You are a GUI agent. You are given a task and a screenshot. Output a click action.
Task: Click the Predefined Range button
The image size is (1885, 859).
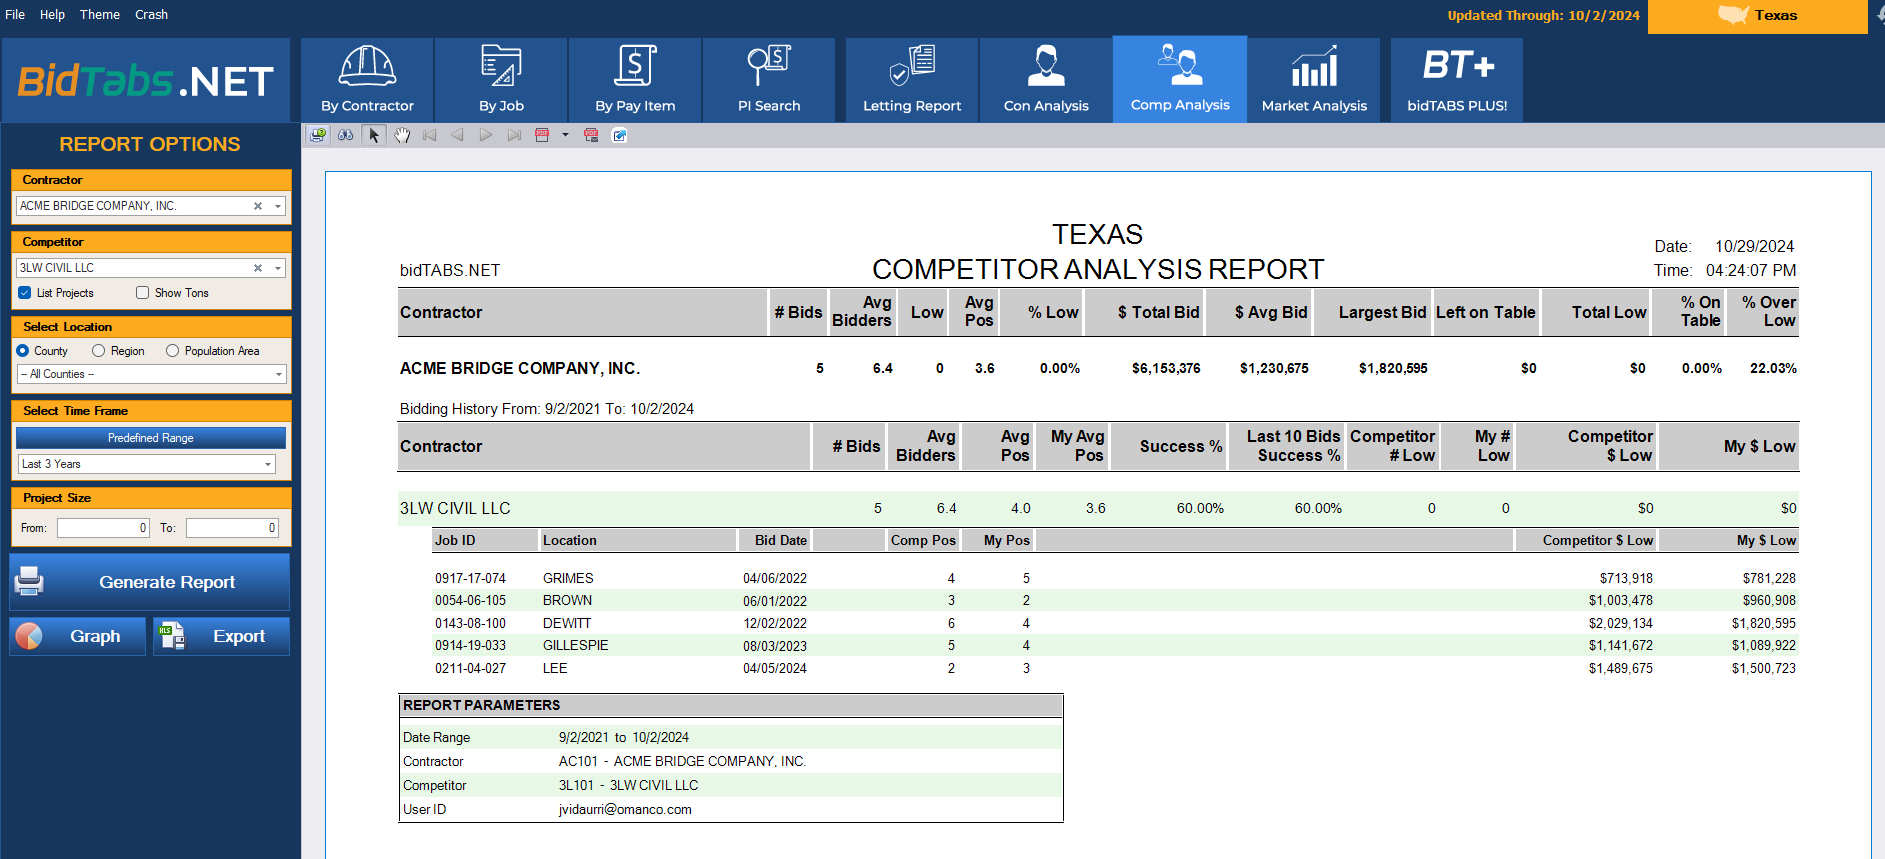tap(151, 438)
